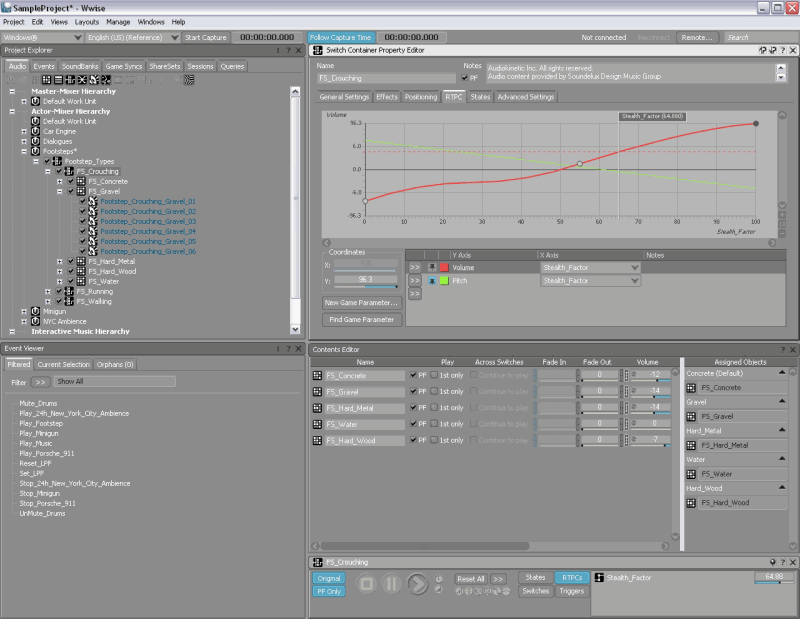Open the Windows platform dropdown
This screenshot has height=619, width=800.
42,37
